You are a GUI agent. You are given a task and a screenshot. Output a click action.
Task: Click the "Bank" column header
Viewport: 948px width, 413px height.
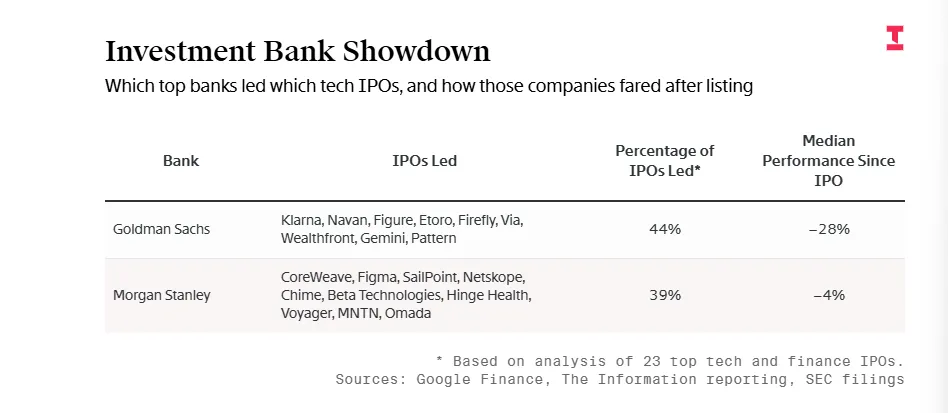[181, 160]
